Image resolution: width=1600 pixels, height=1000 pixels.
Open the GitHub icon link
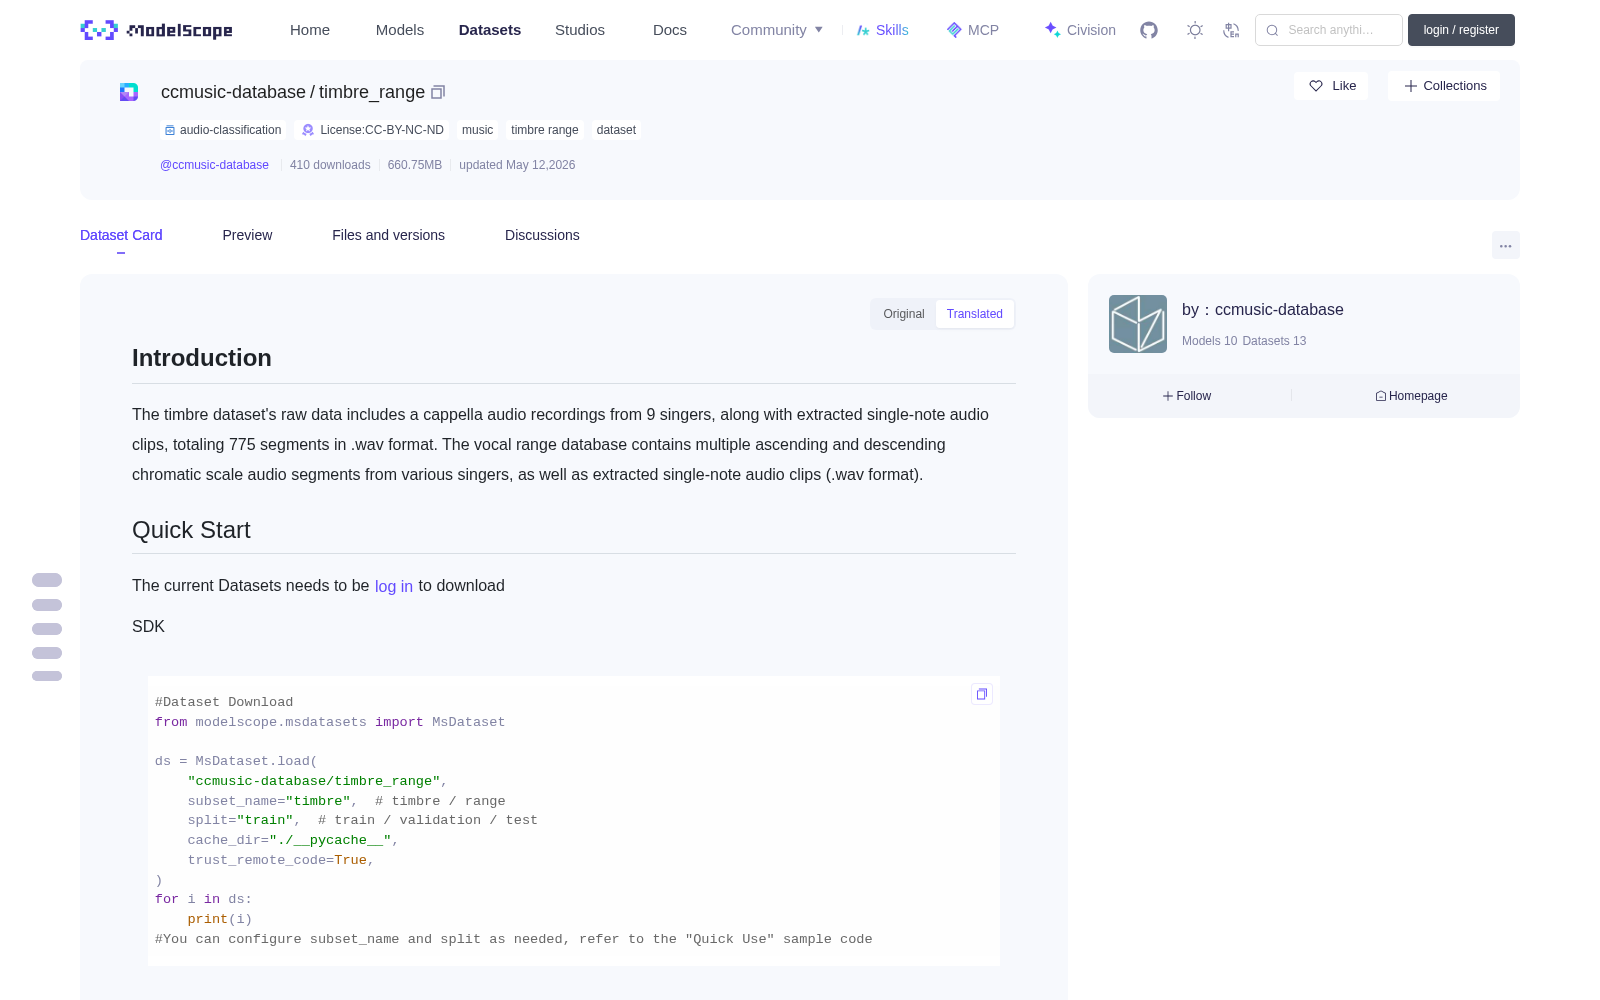(x=1149, y=30)
